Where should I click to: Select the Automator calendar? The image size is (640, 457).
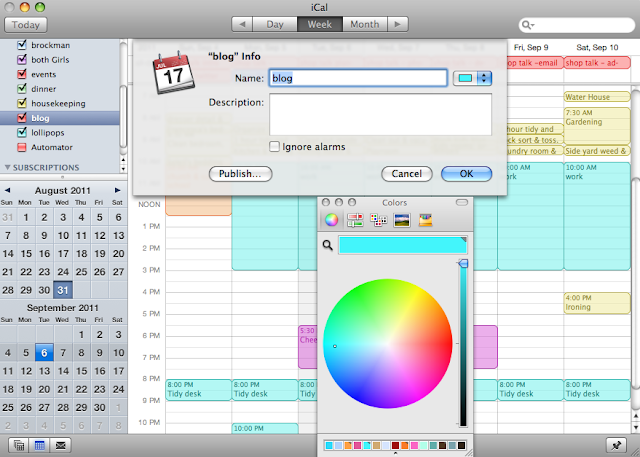click(52, 147)
